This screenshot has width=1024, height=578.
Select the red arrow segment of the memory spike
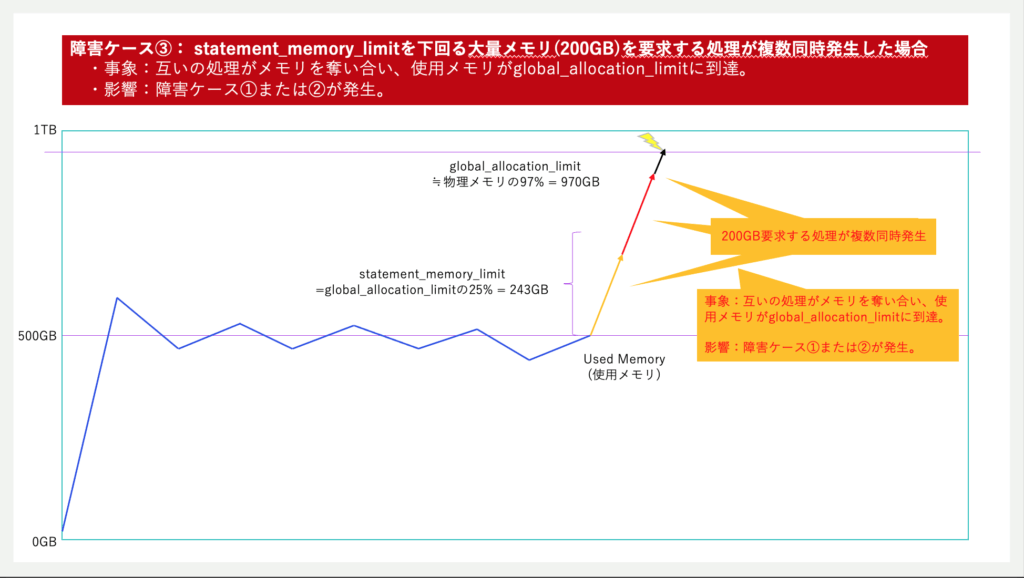(638, 215)
